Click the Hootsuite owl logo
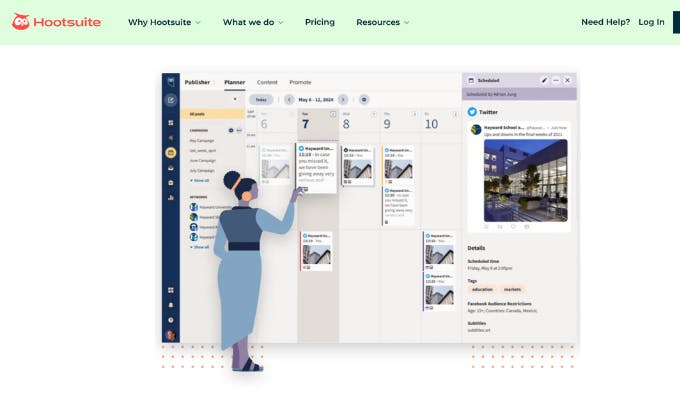This screenshot has width=680, height=400. pyautogui.click(x=56, y=22)
